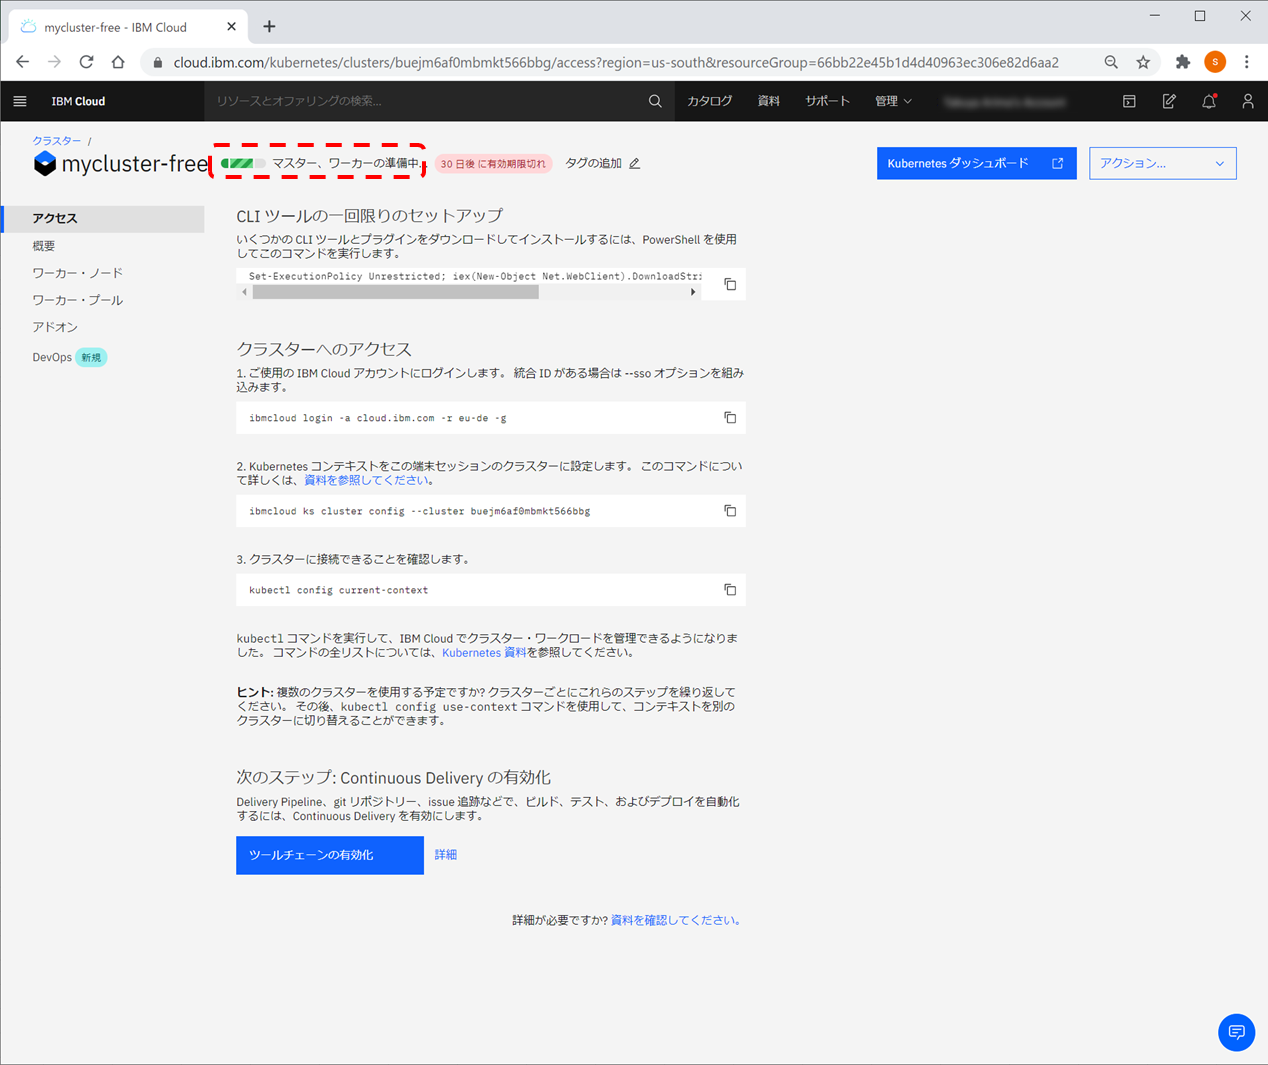
Task: Click the ツールチェーンの有効化 button
Action: coord(330,855)
